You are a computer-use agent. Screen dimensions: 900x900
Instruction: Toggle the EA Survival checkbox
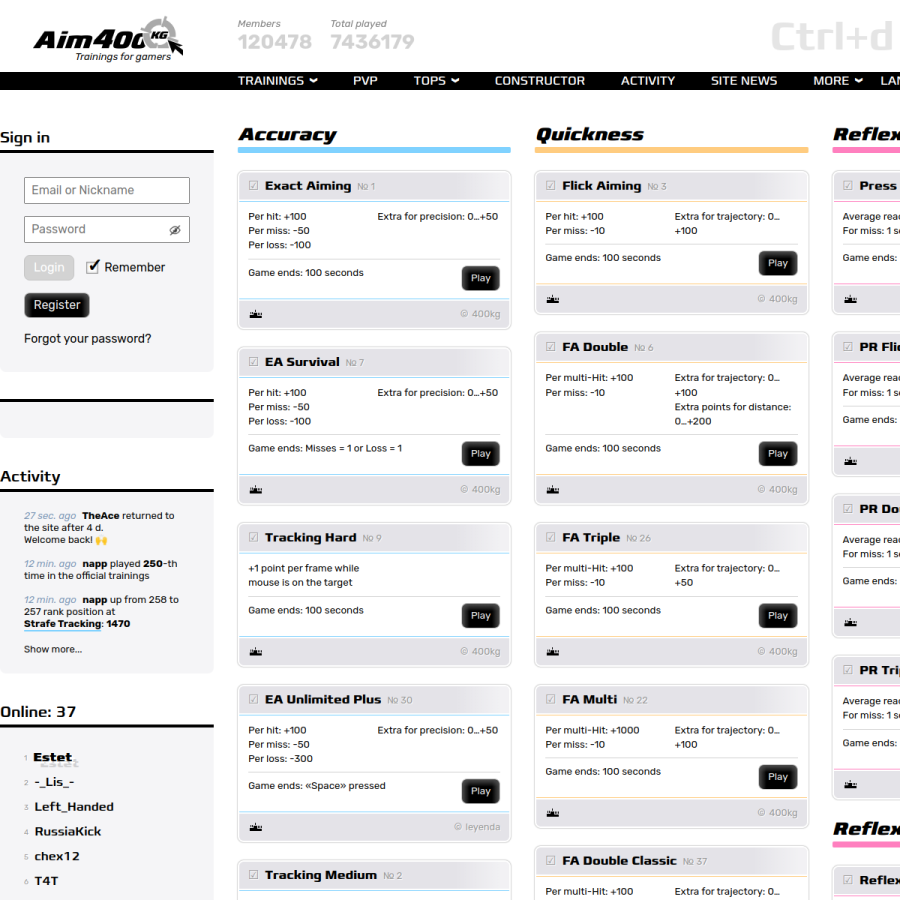tap(253, 362)
